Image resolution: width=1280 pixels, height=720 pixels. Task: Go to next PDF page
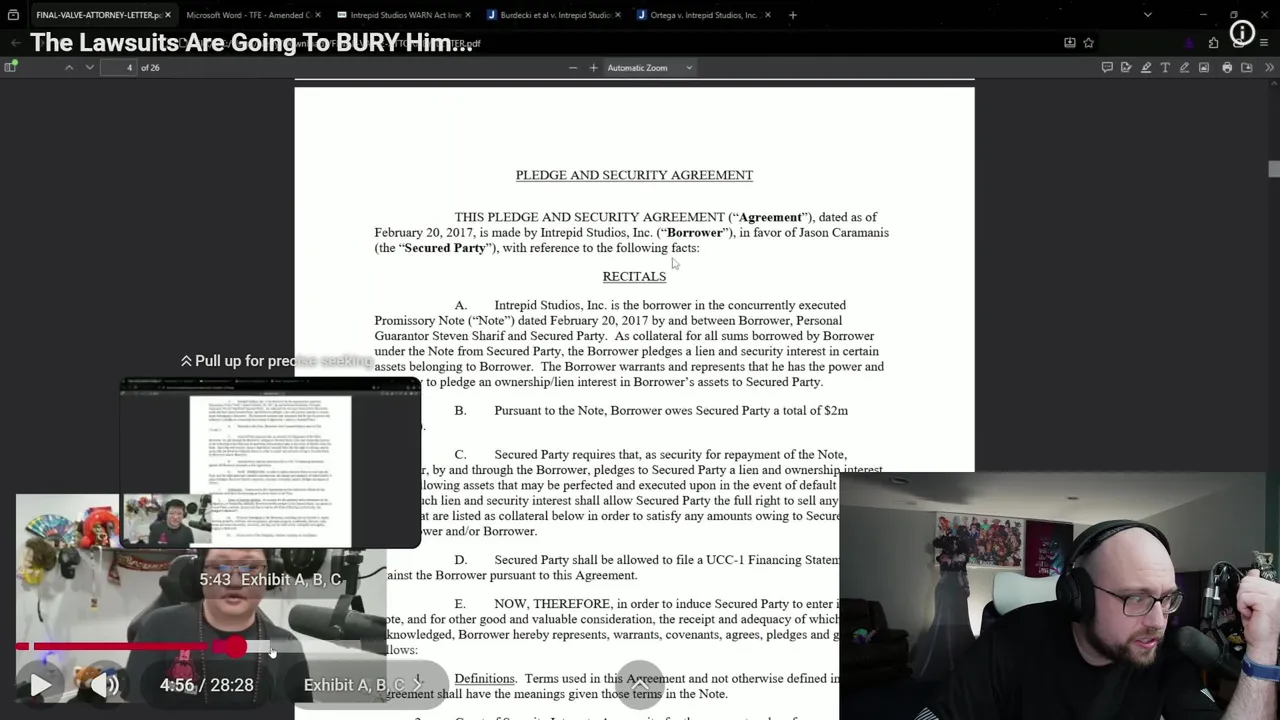coord(89,67)
